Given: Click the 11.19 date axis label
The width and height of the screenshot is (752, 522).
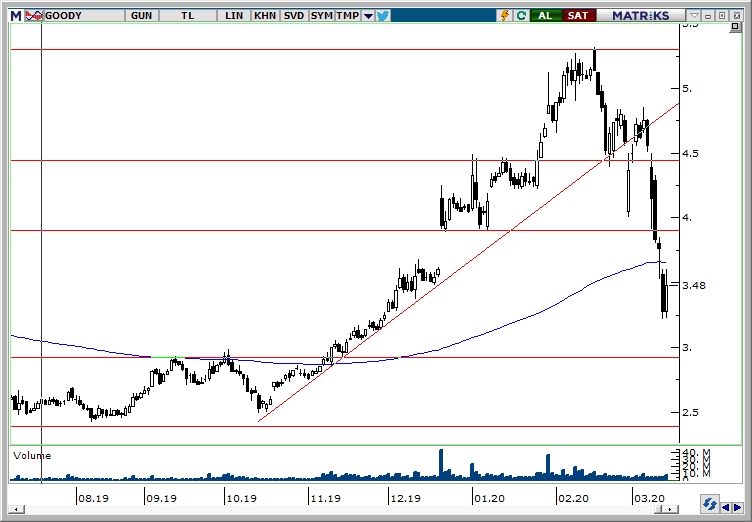Looking at the screenshot, I should click(325, 498).
